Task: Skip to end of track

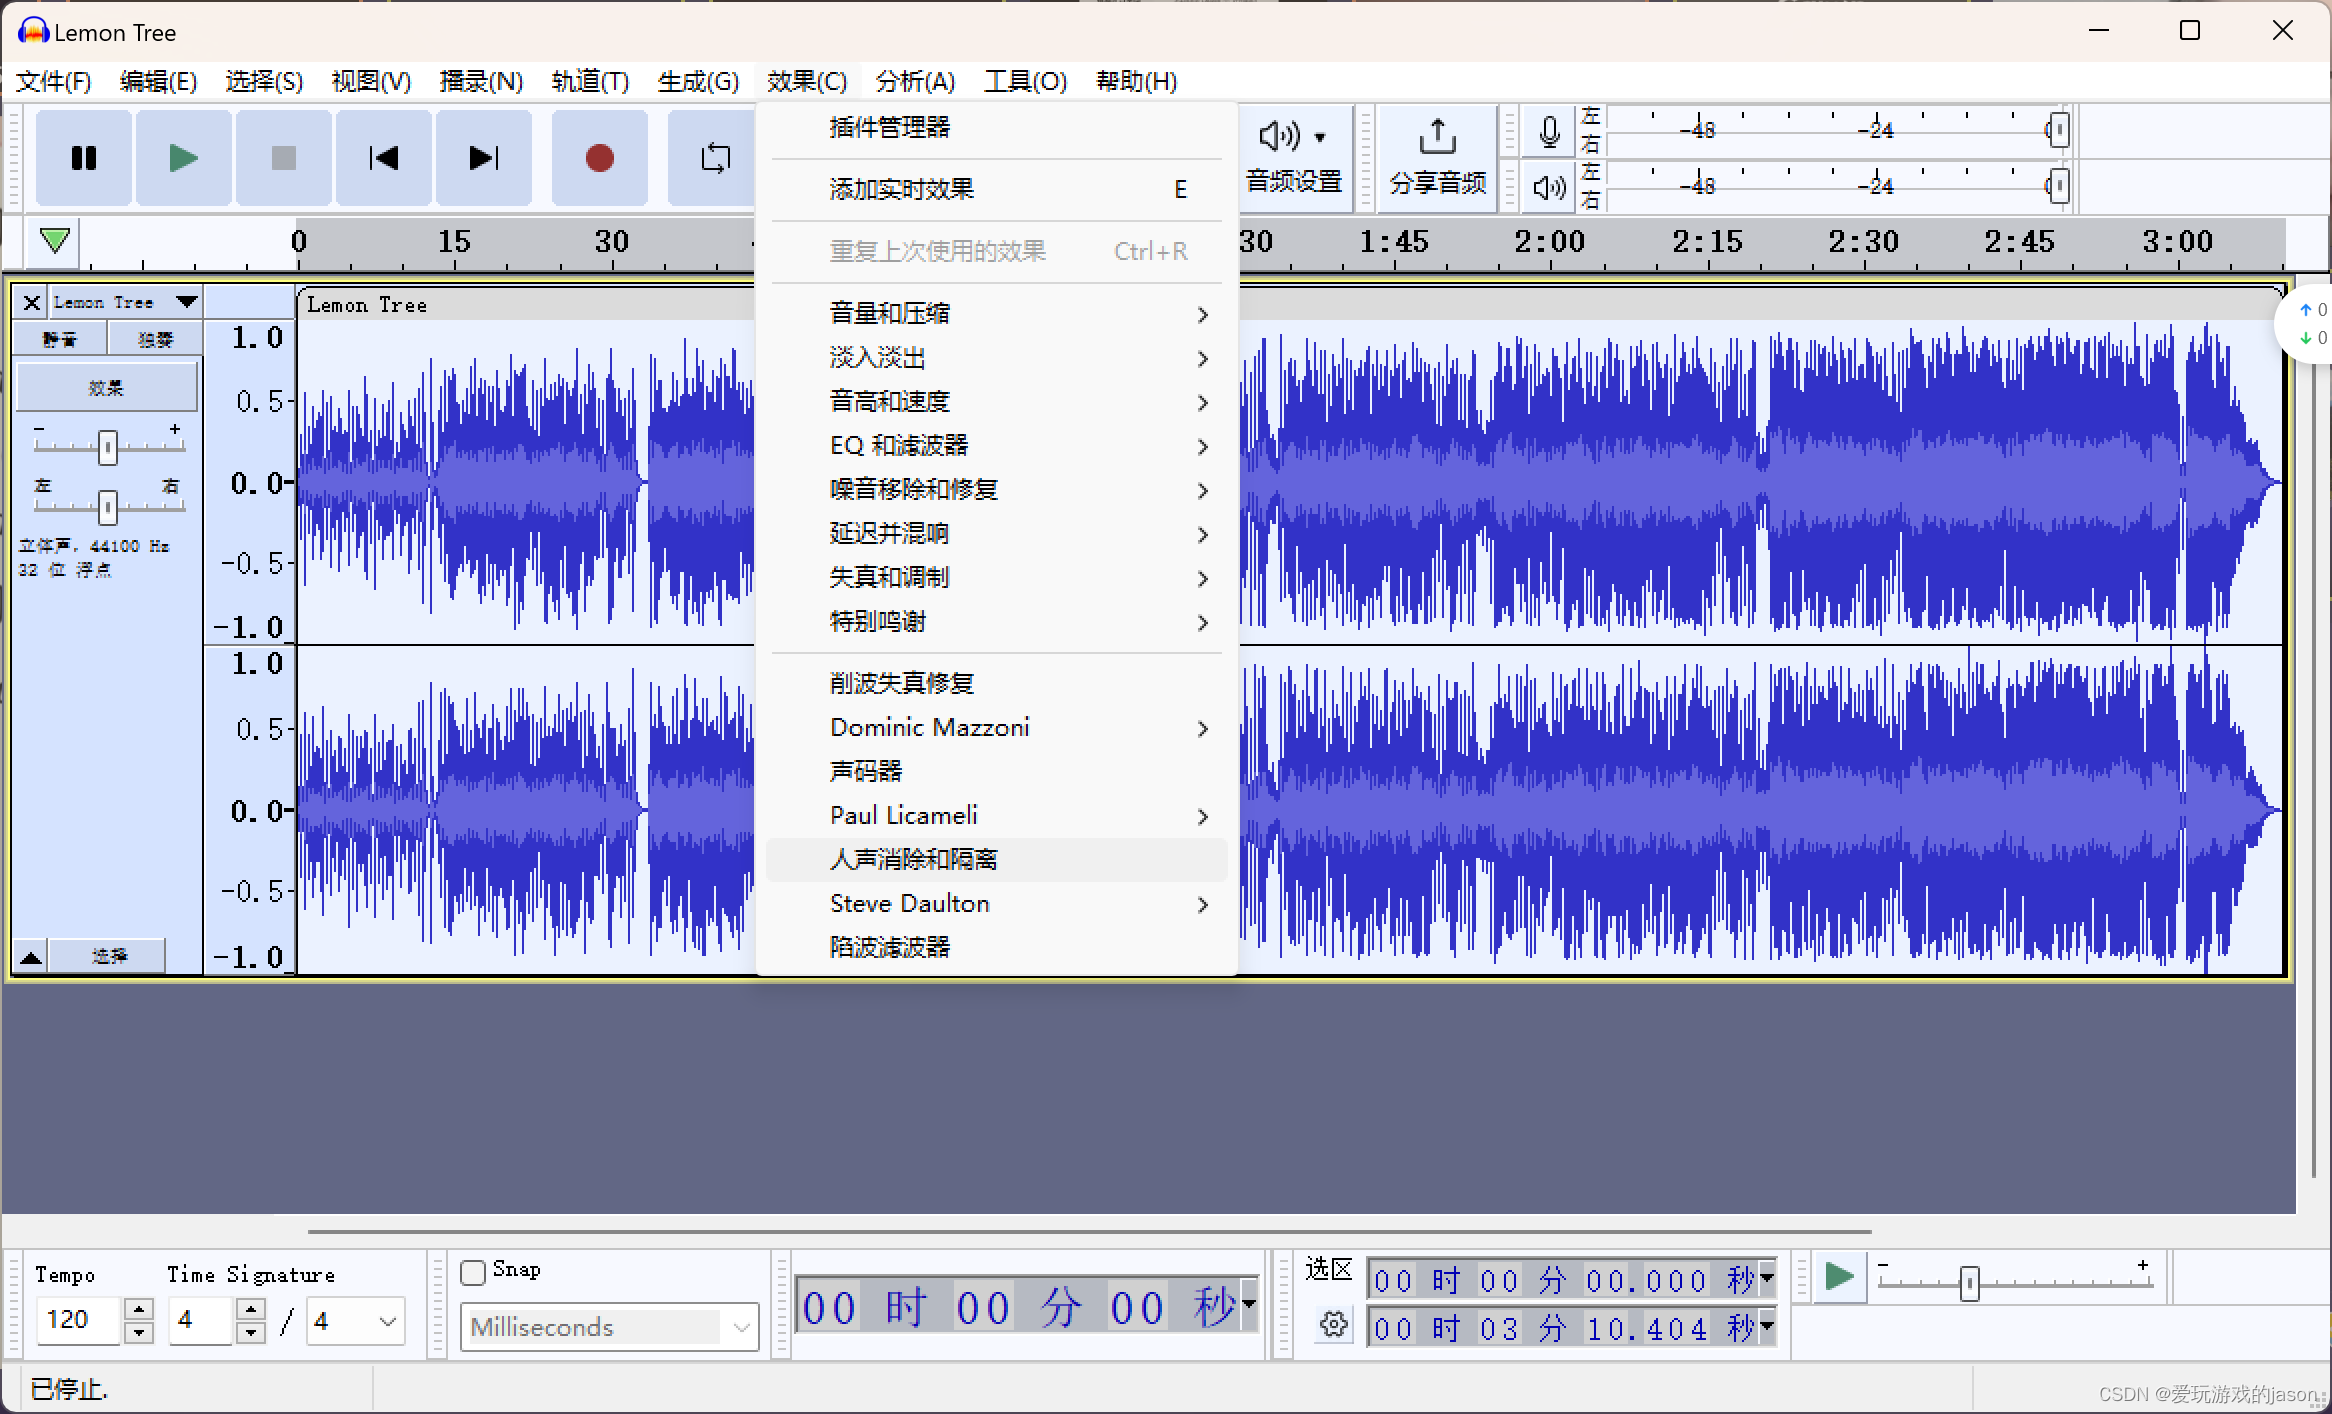Action: (484, 158)
